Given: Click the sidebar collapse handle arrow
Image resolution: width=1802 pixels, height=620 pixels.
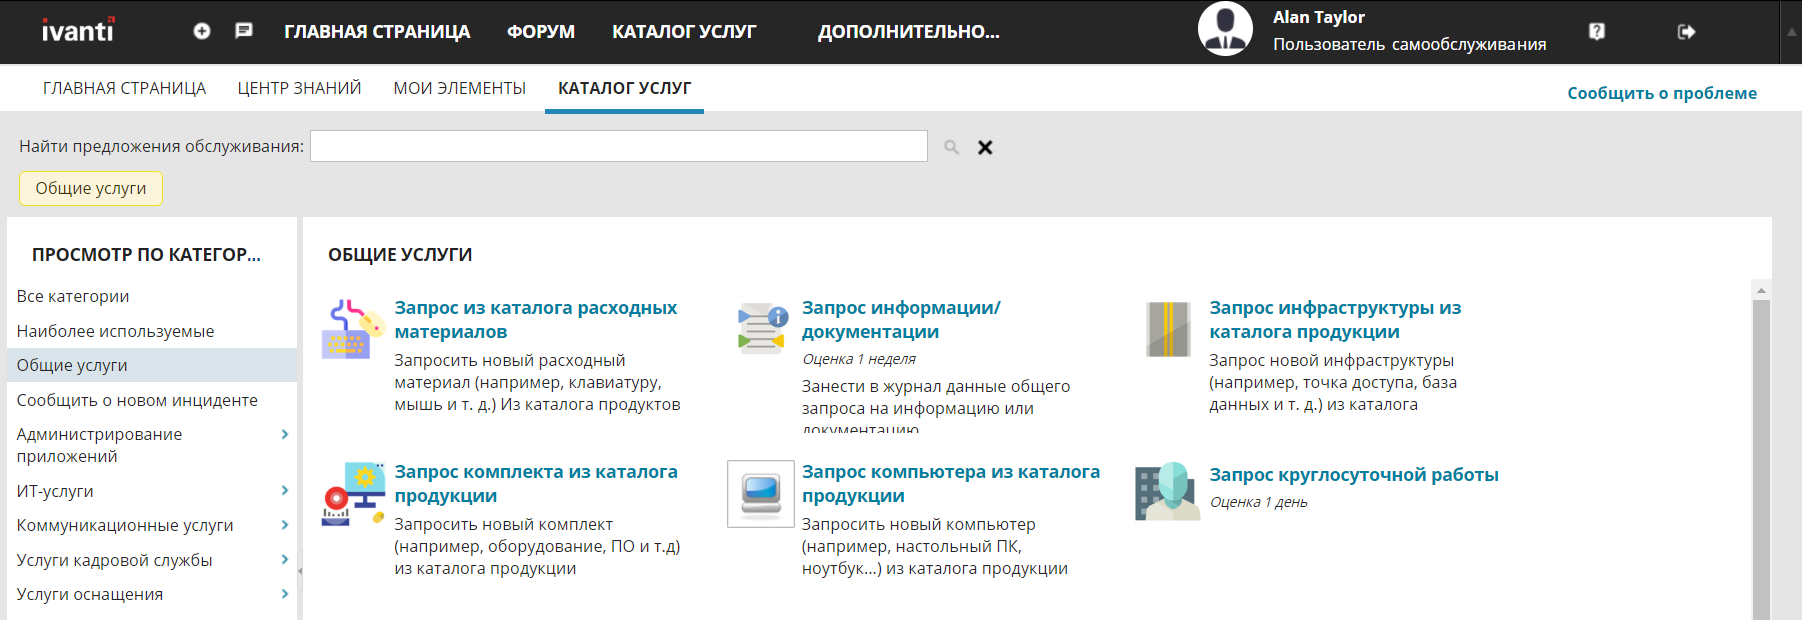Looking at the screenshot, I should pyautogui.click(x=300, y=571).
